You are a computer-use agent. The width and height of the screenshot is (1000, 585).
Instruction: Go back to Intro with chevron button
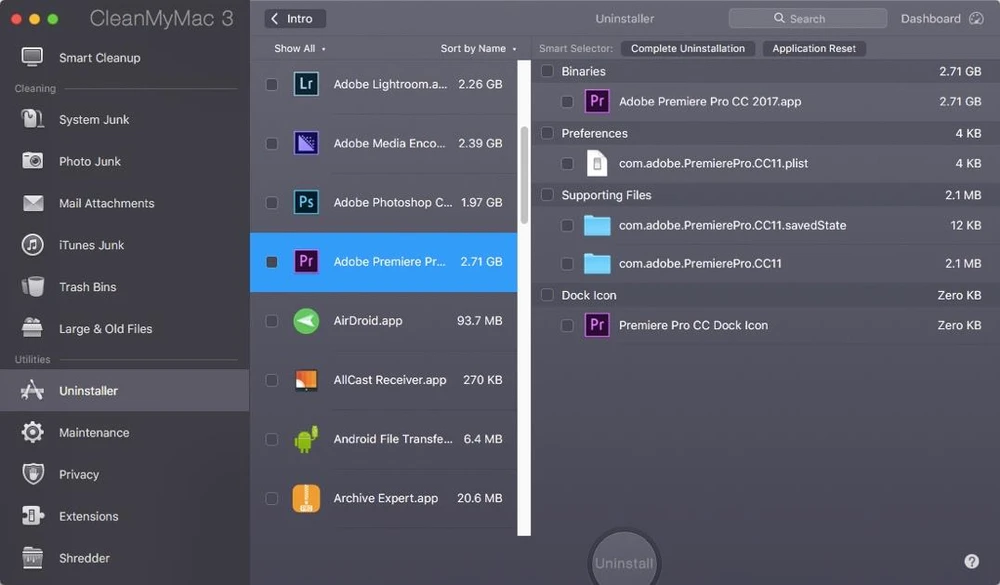tap(295, 19)
